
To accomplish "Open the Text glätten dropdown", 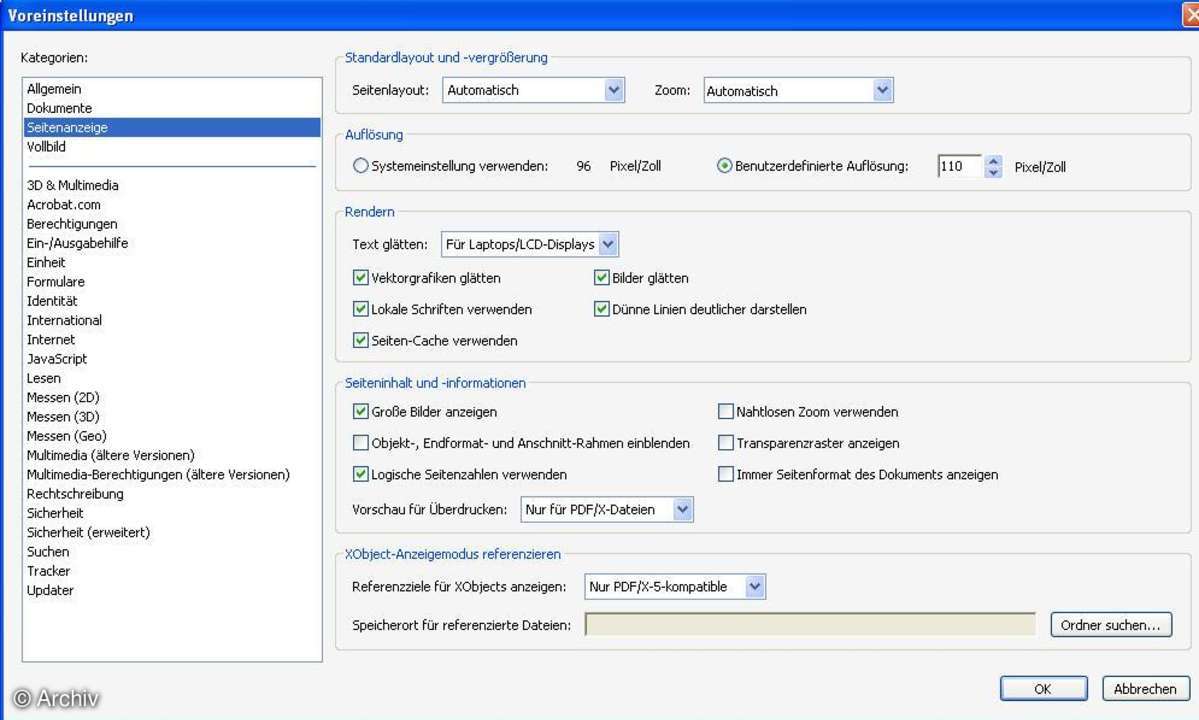I will [608, 244].
